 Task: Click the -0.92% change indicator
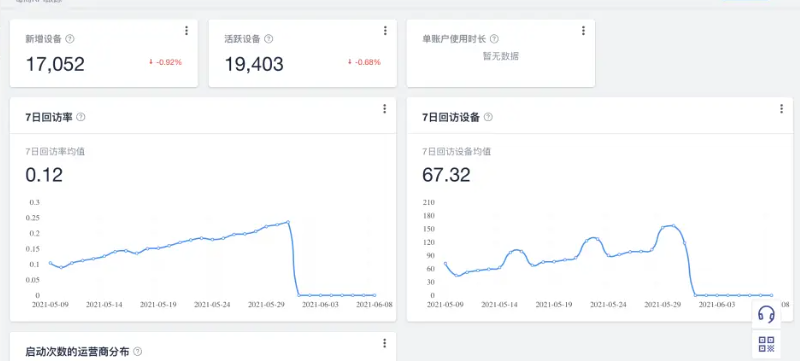[165, 62]
